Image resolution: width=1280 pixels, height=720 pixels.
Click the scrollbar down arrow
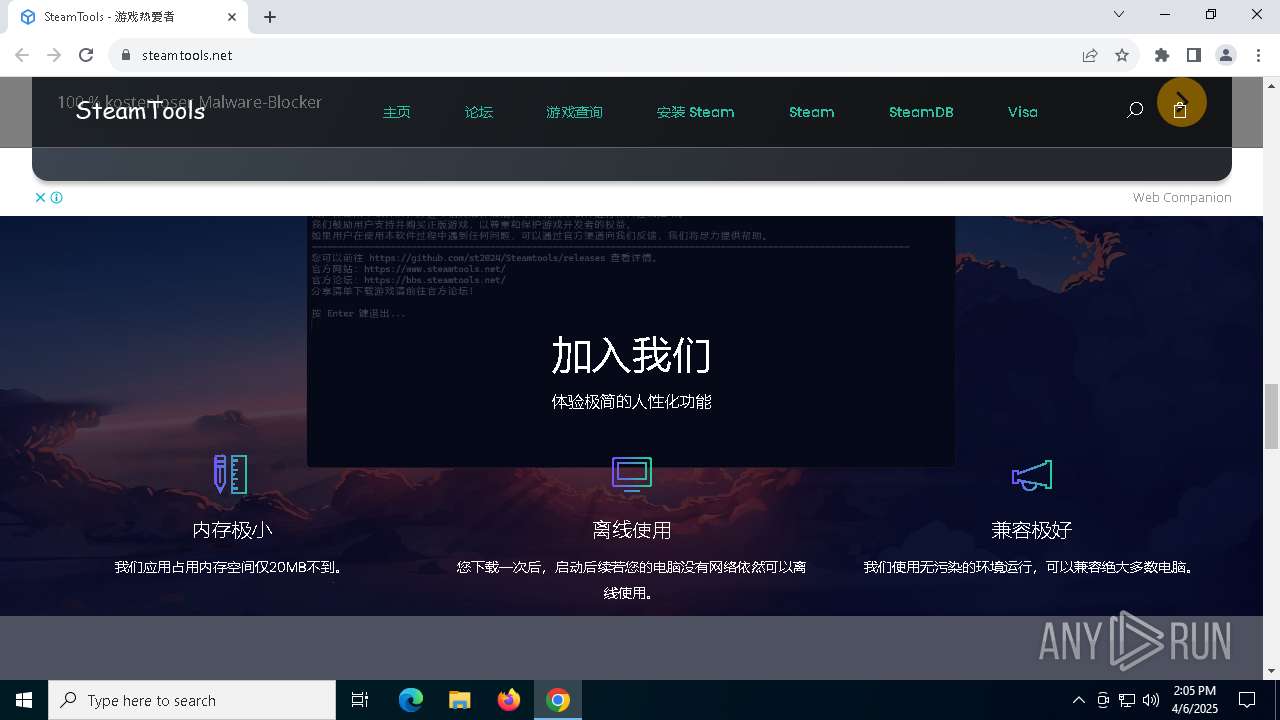click(x=1271, y=671)
